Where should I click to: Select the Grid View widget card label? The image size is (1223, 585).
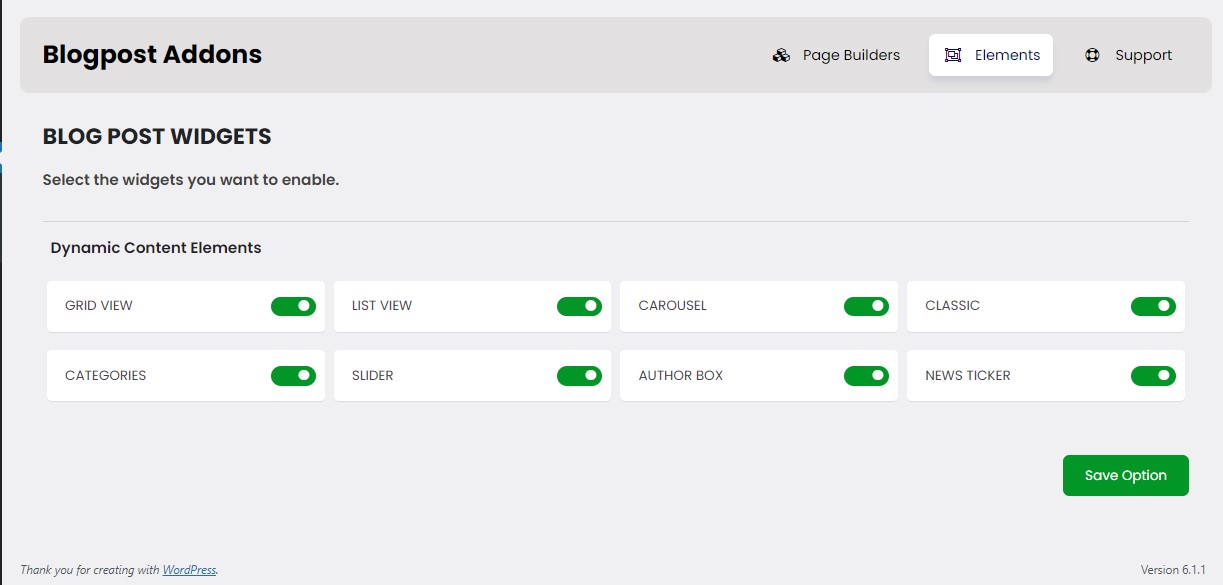point(99,306)
